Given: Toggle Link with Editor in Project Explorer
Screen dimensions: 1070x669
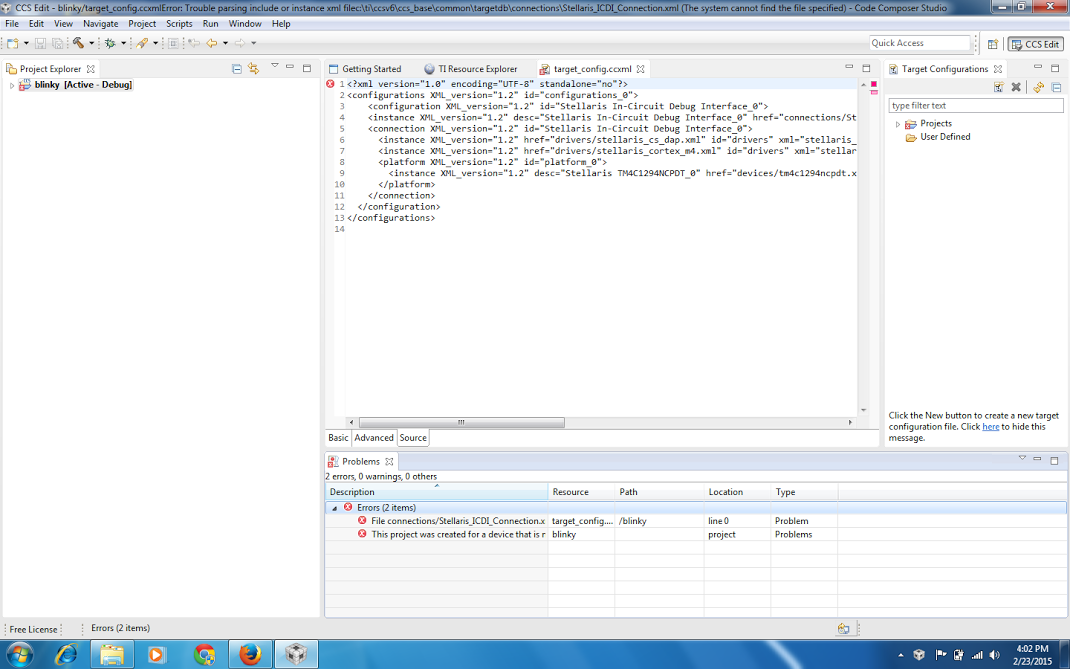Looking at the screenshot, I should coord(254,68).
